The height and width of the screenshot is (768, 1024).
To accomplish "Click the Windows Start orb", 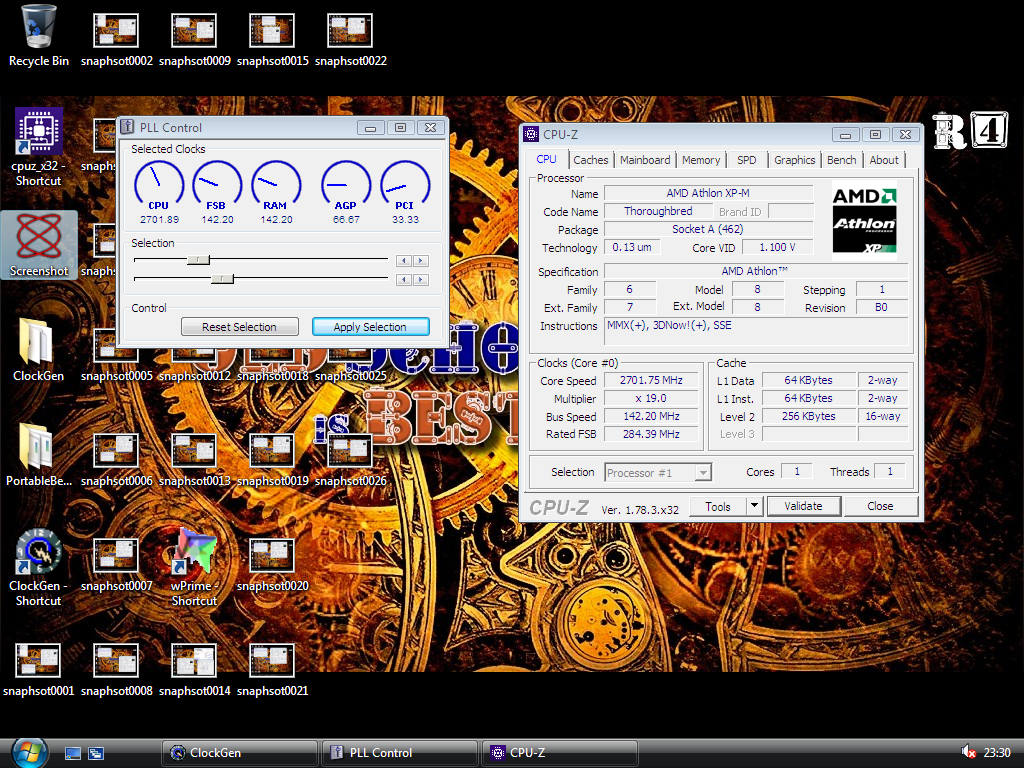I will 29,753.
